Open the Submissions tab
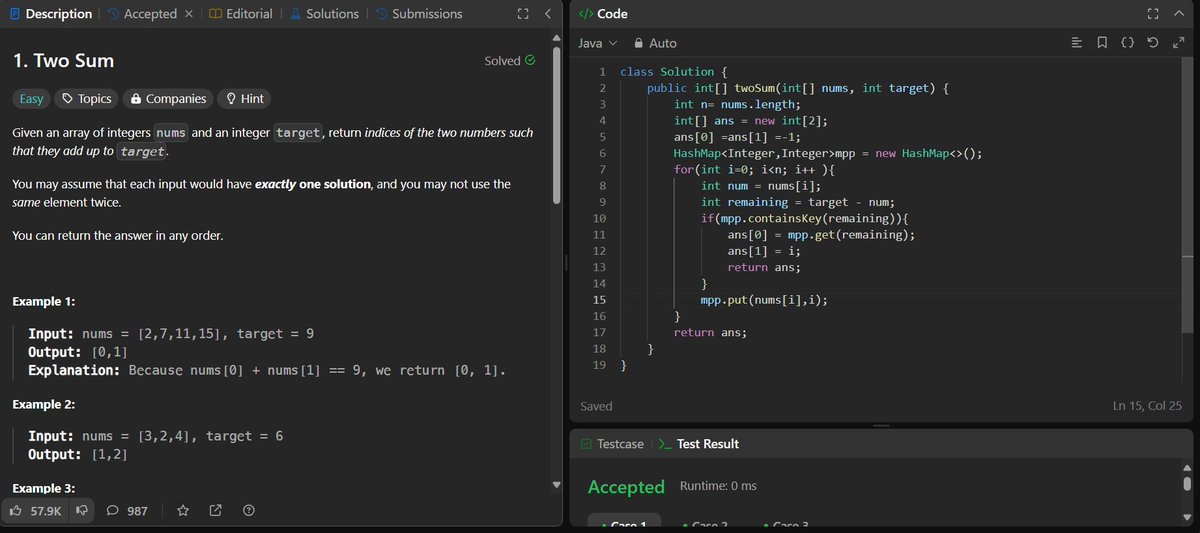The width and height of the screenshot is (1200, 533). 419,14
